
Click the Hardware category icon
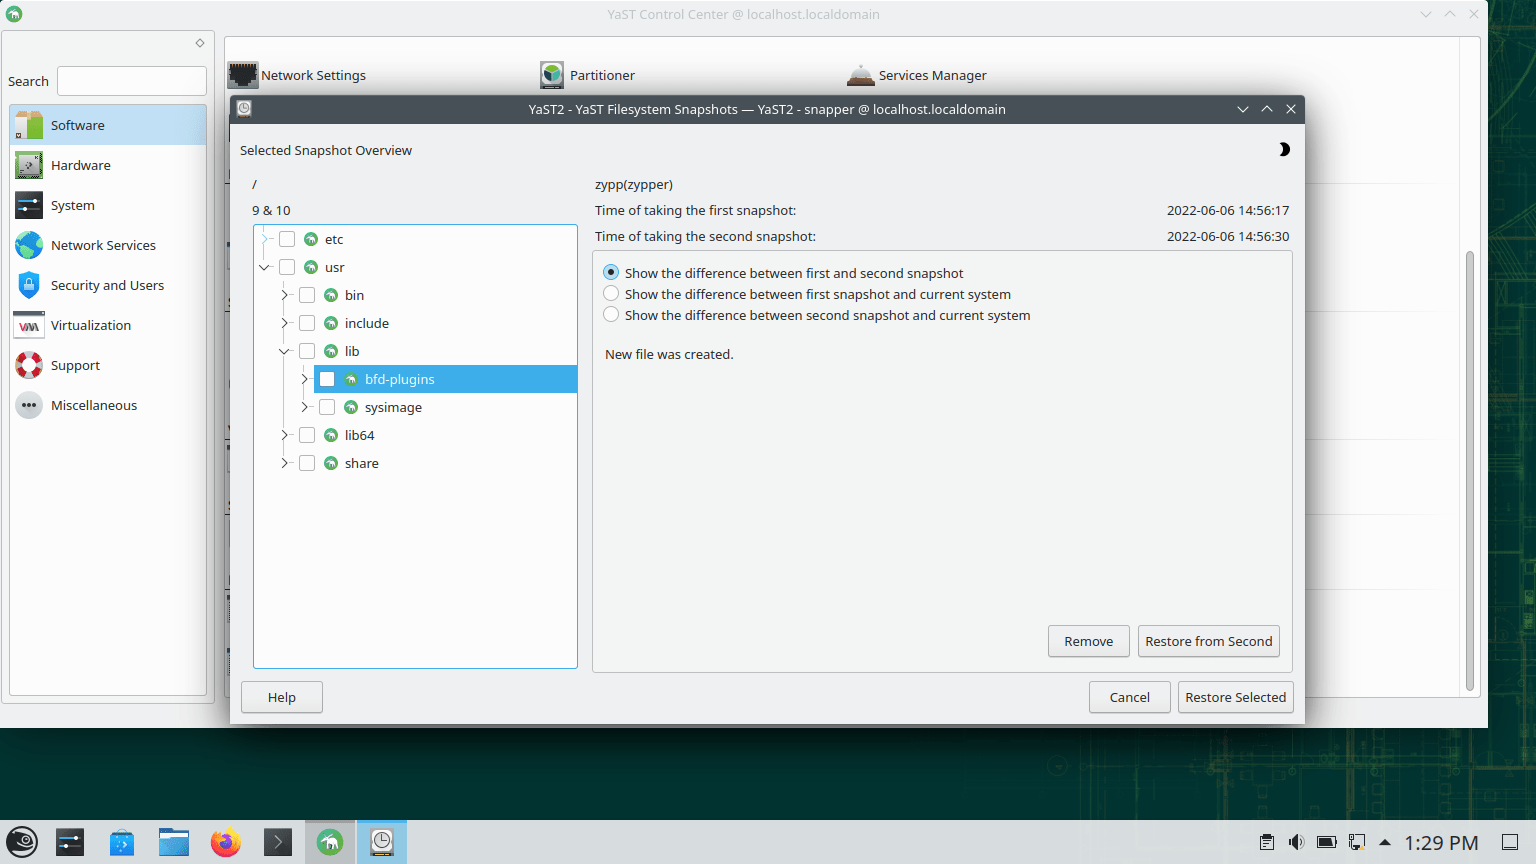coord(29,165)
